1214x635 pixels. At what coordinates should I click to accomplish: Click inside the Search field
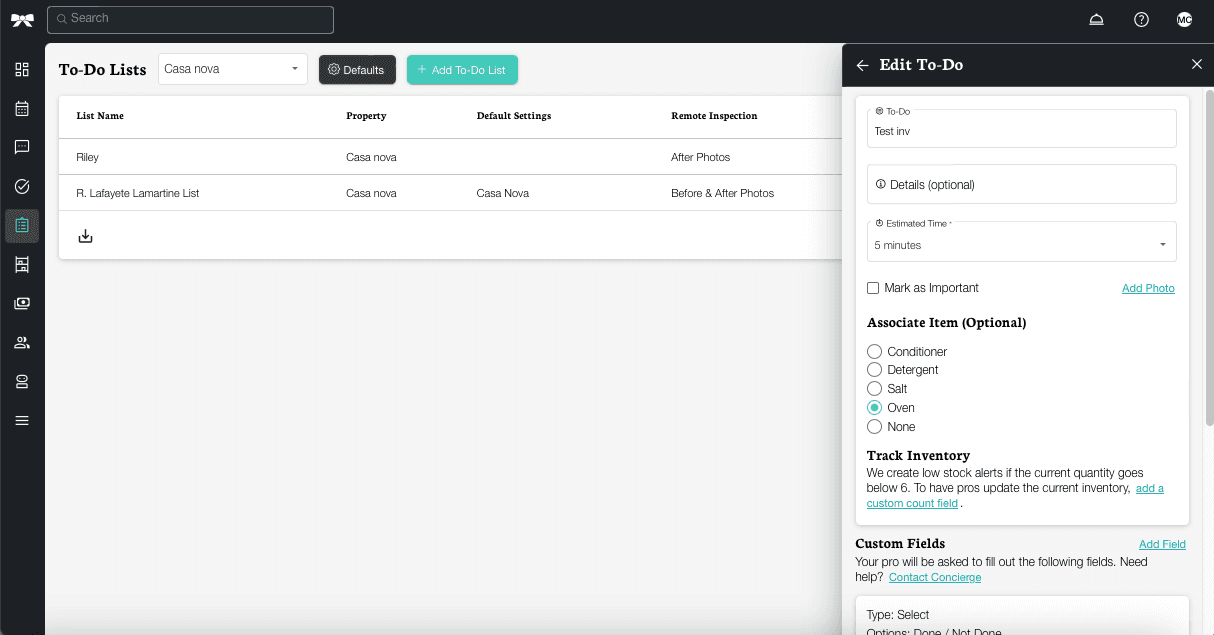(190, 19)
